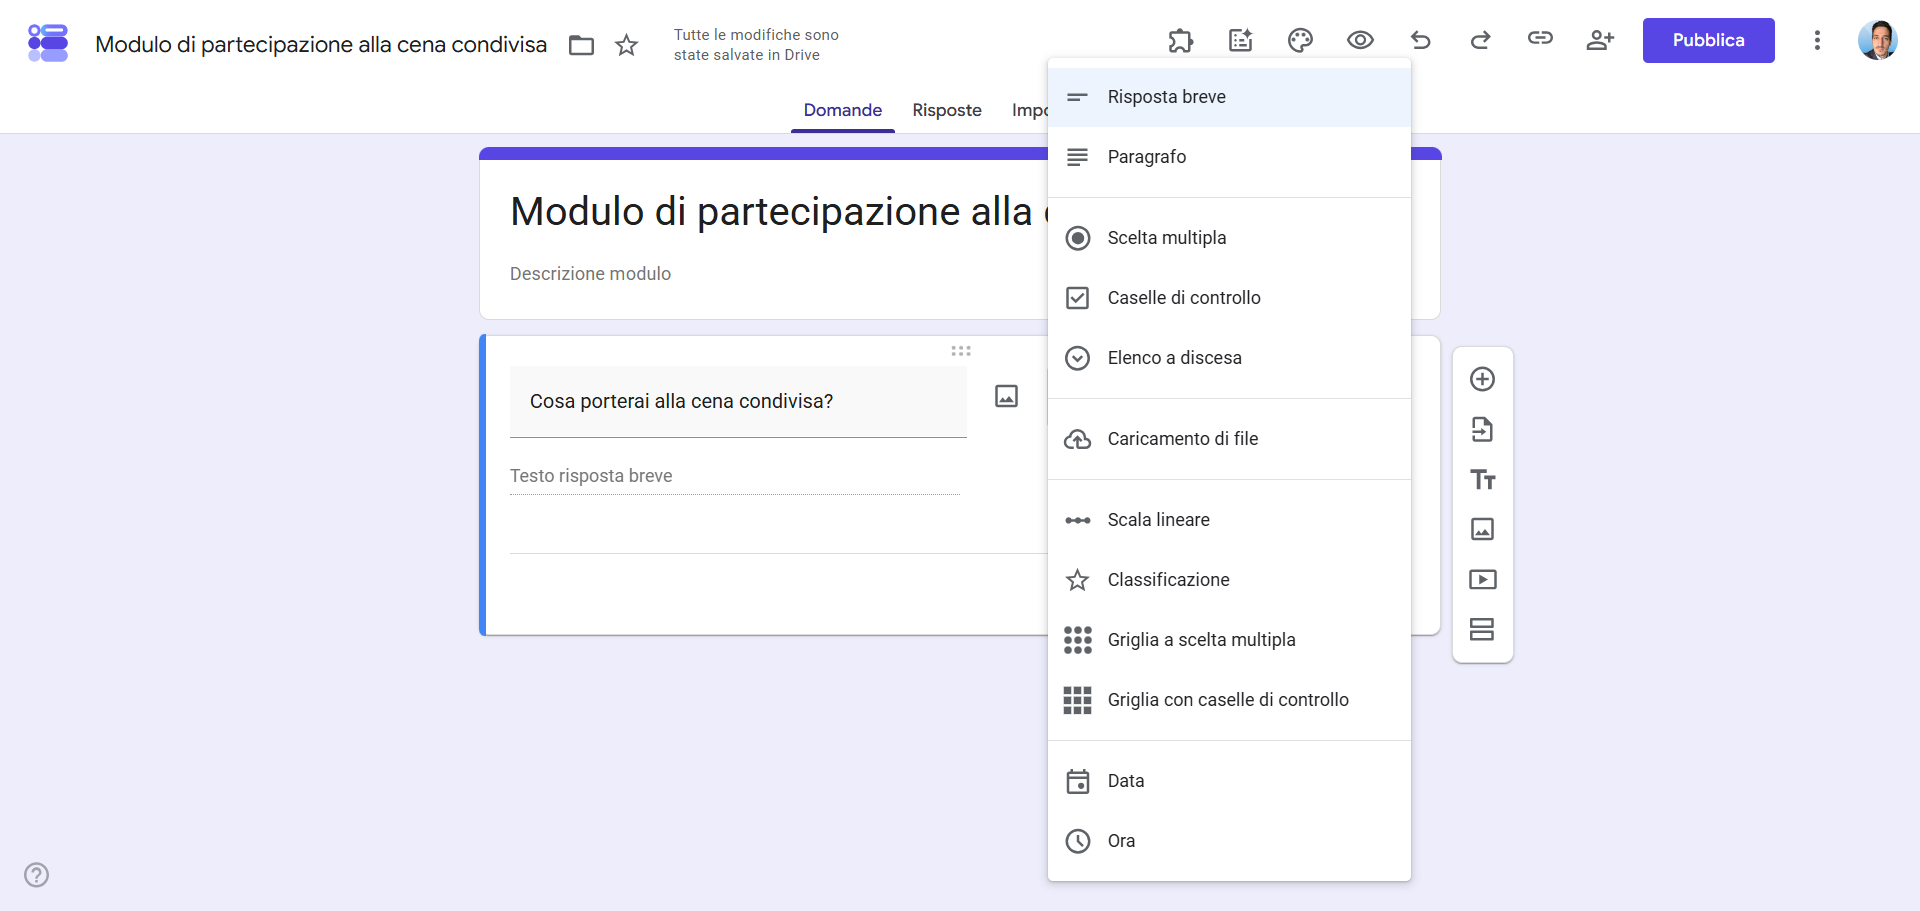Click the move to folder icon
1920x911 pixels.
coord(581,45)
